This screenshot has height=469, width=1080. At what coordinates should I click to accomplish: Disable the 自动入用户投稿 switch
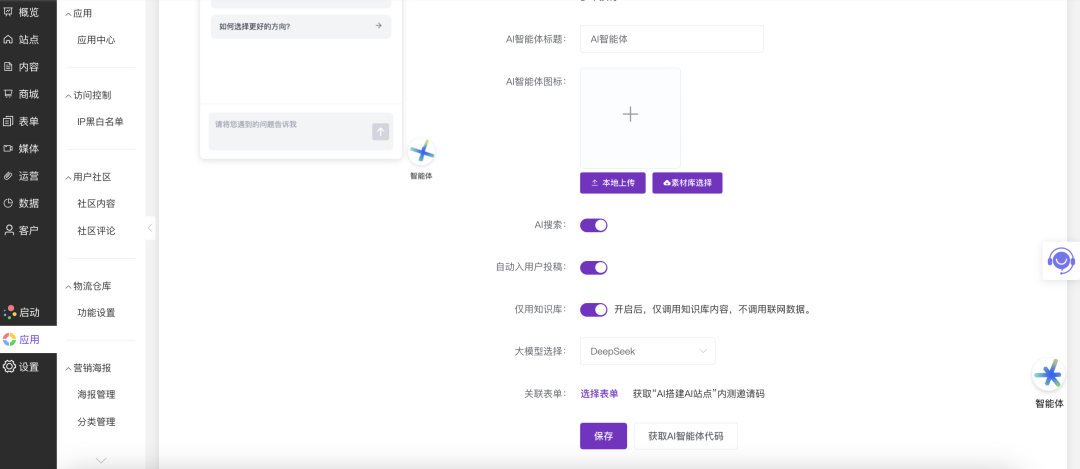pos(594,267)
